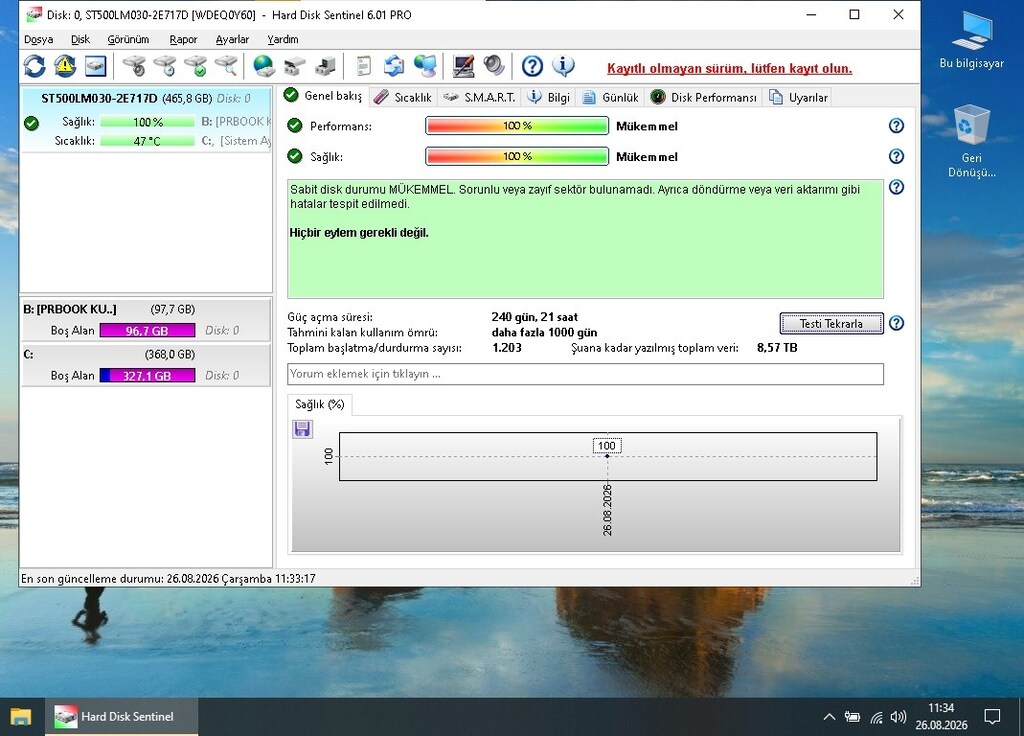Click the disk with clock toolbar icon
1024x736 pixels.
tap(165, 66)
